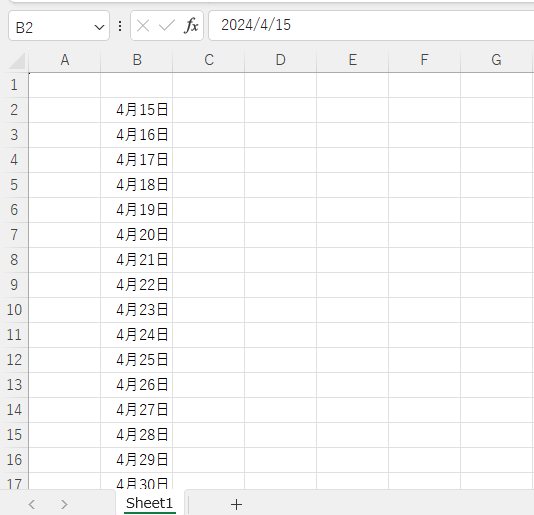Select cell containing 4月29日
Screen dimensions: 534x515
pyautogui.click(x=137, y=460)
